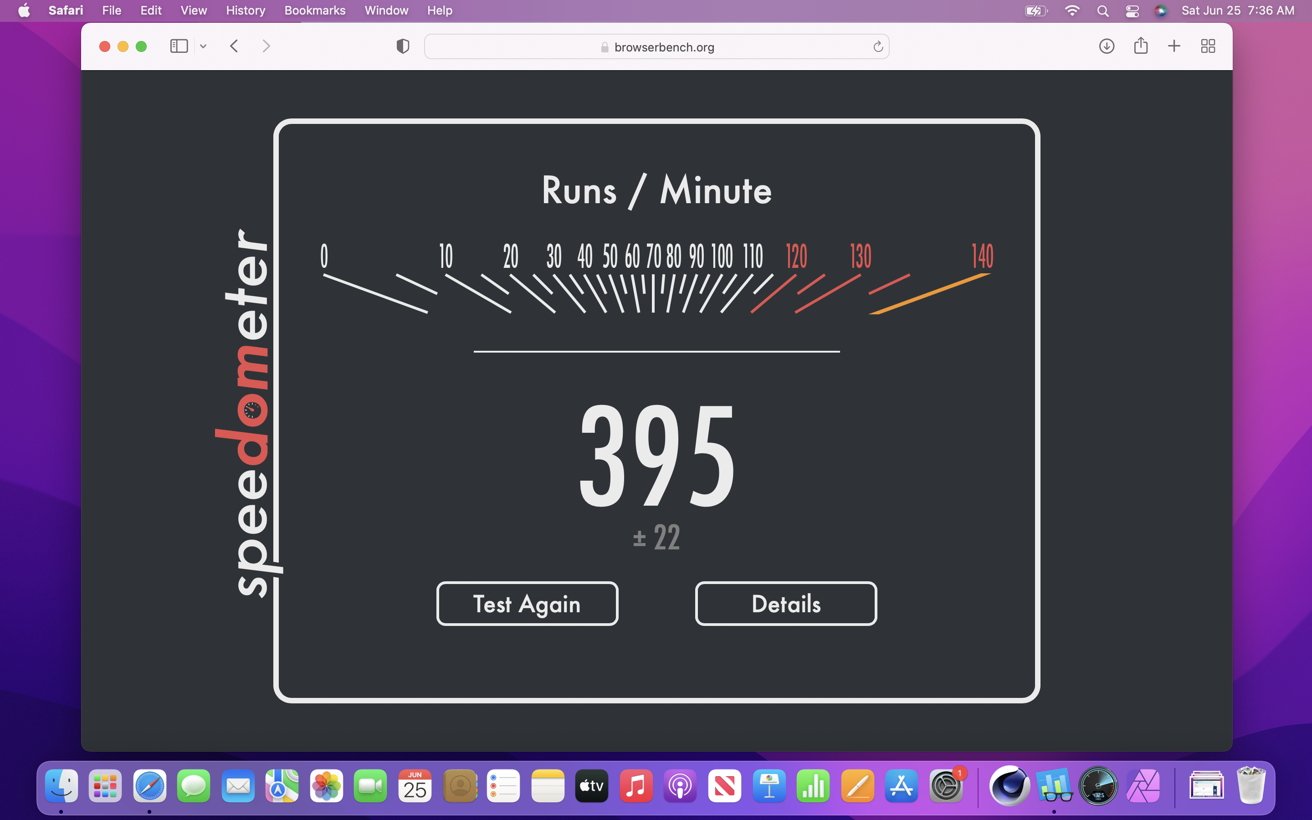The image size is (1312, 820).
Task: Open System Preferences from the Dock
Action: pos(946,786)
